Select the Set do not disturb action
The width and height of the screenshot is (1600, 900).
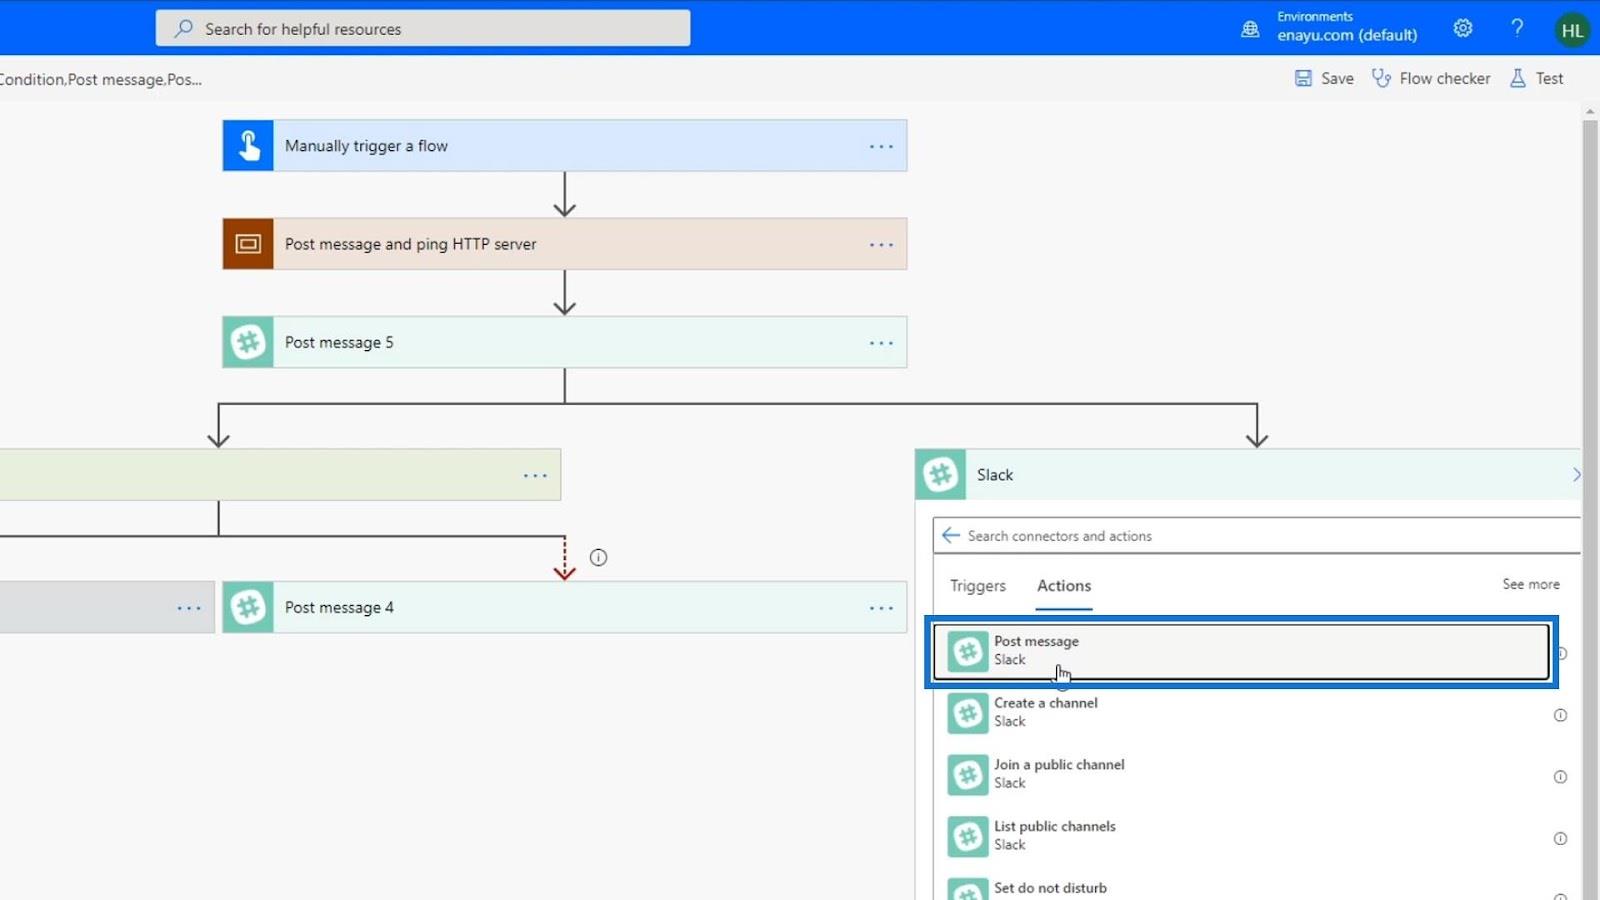coord(1241,888)
